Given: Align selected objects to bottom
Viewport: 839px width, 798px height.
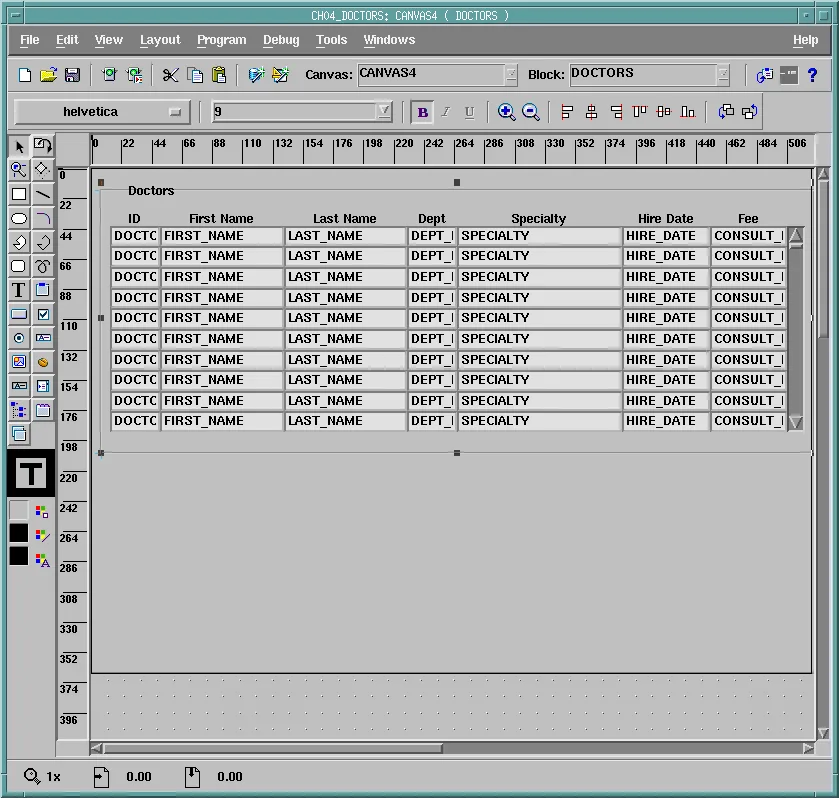Looking at the screenshot, I should tap(688, 112).
